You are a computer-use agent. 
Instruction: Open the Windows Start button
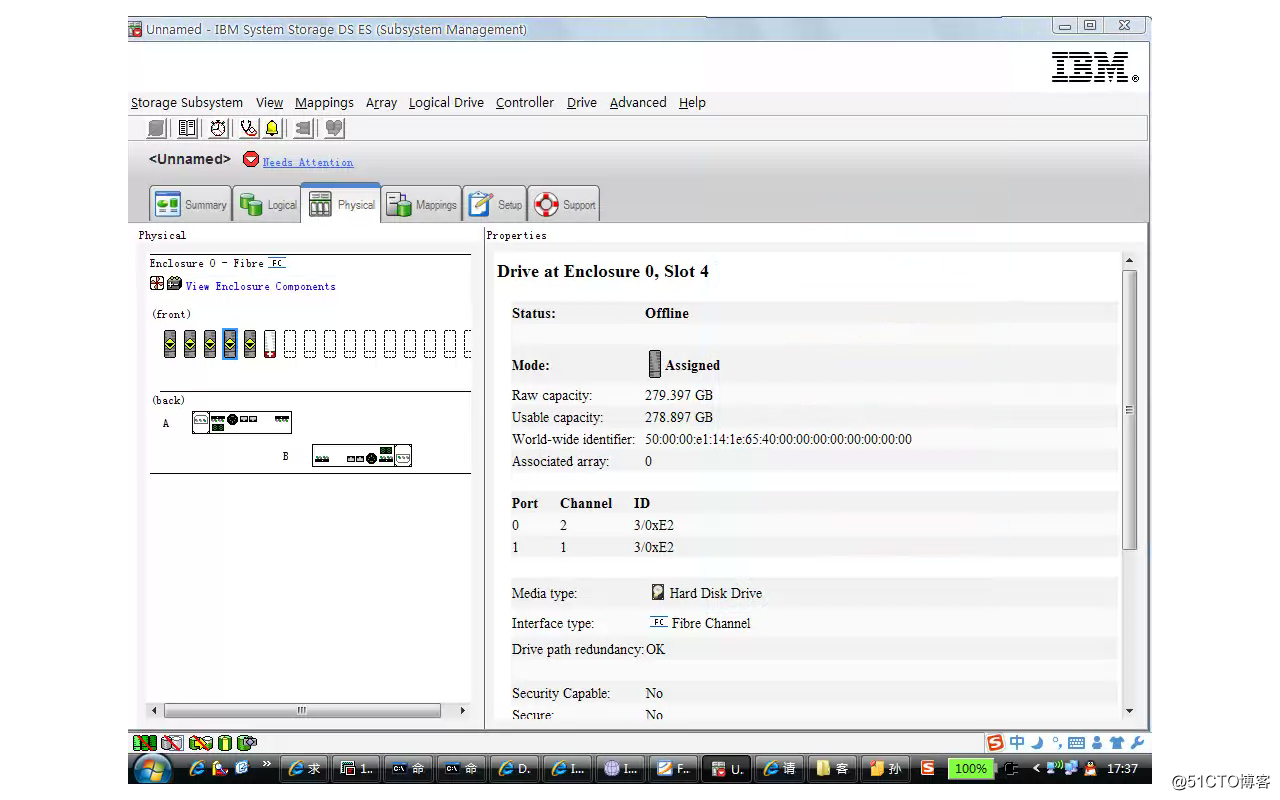pos(152,768)
